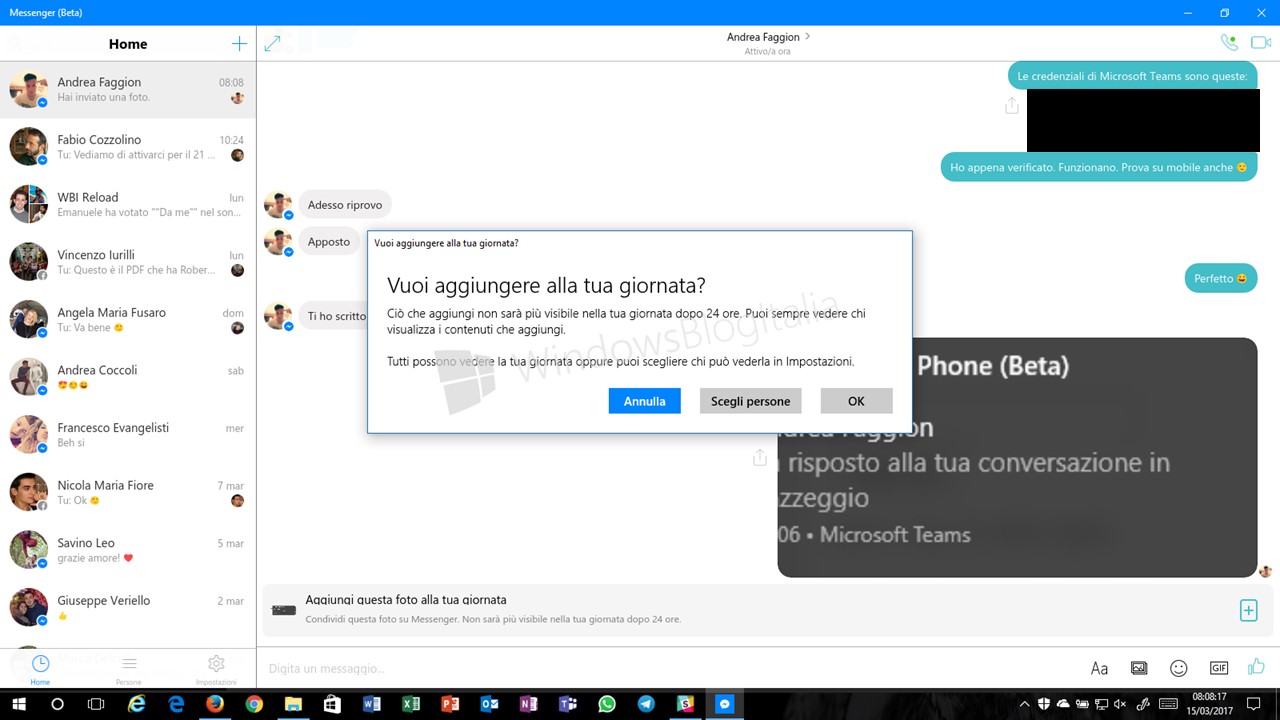Open the WBI Reload group chat
Viewport: 1280px width, 720px height.
(x=128, y=205)
